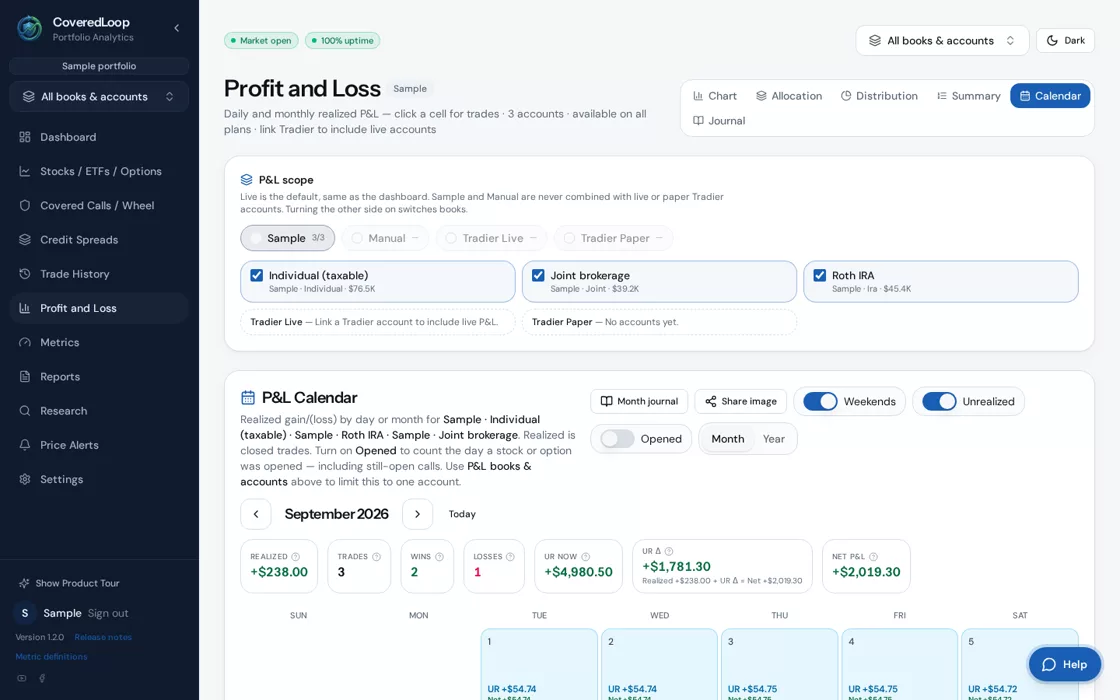This screenshot has height=700, width=1120.
Task: Select the Year view option
Action: [774, 439]
